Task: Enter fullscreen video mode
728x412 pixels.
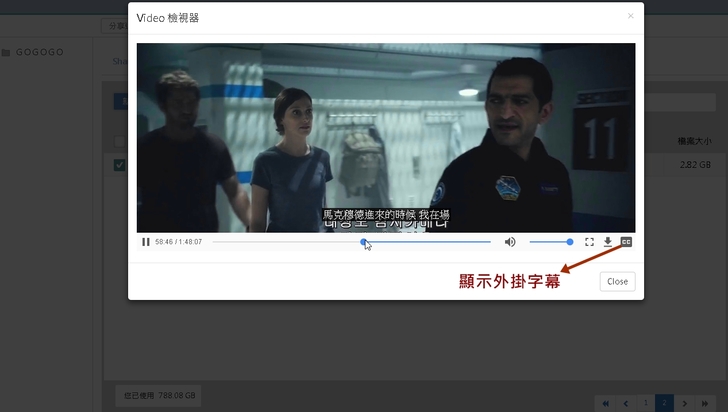Action: click(x=589, y=242)
